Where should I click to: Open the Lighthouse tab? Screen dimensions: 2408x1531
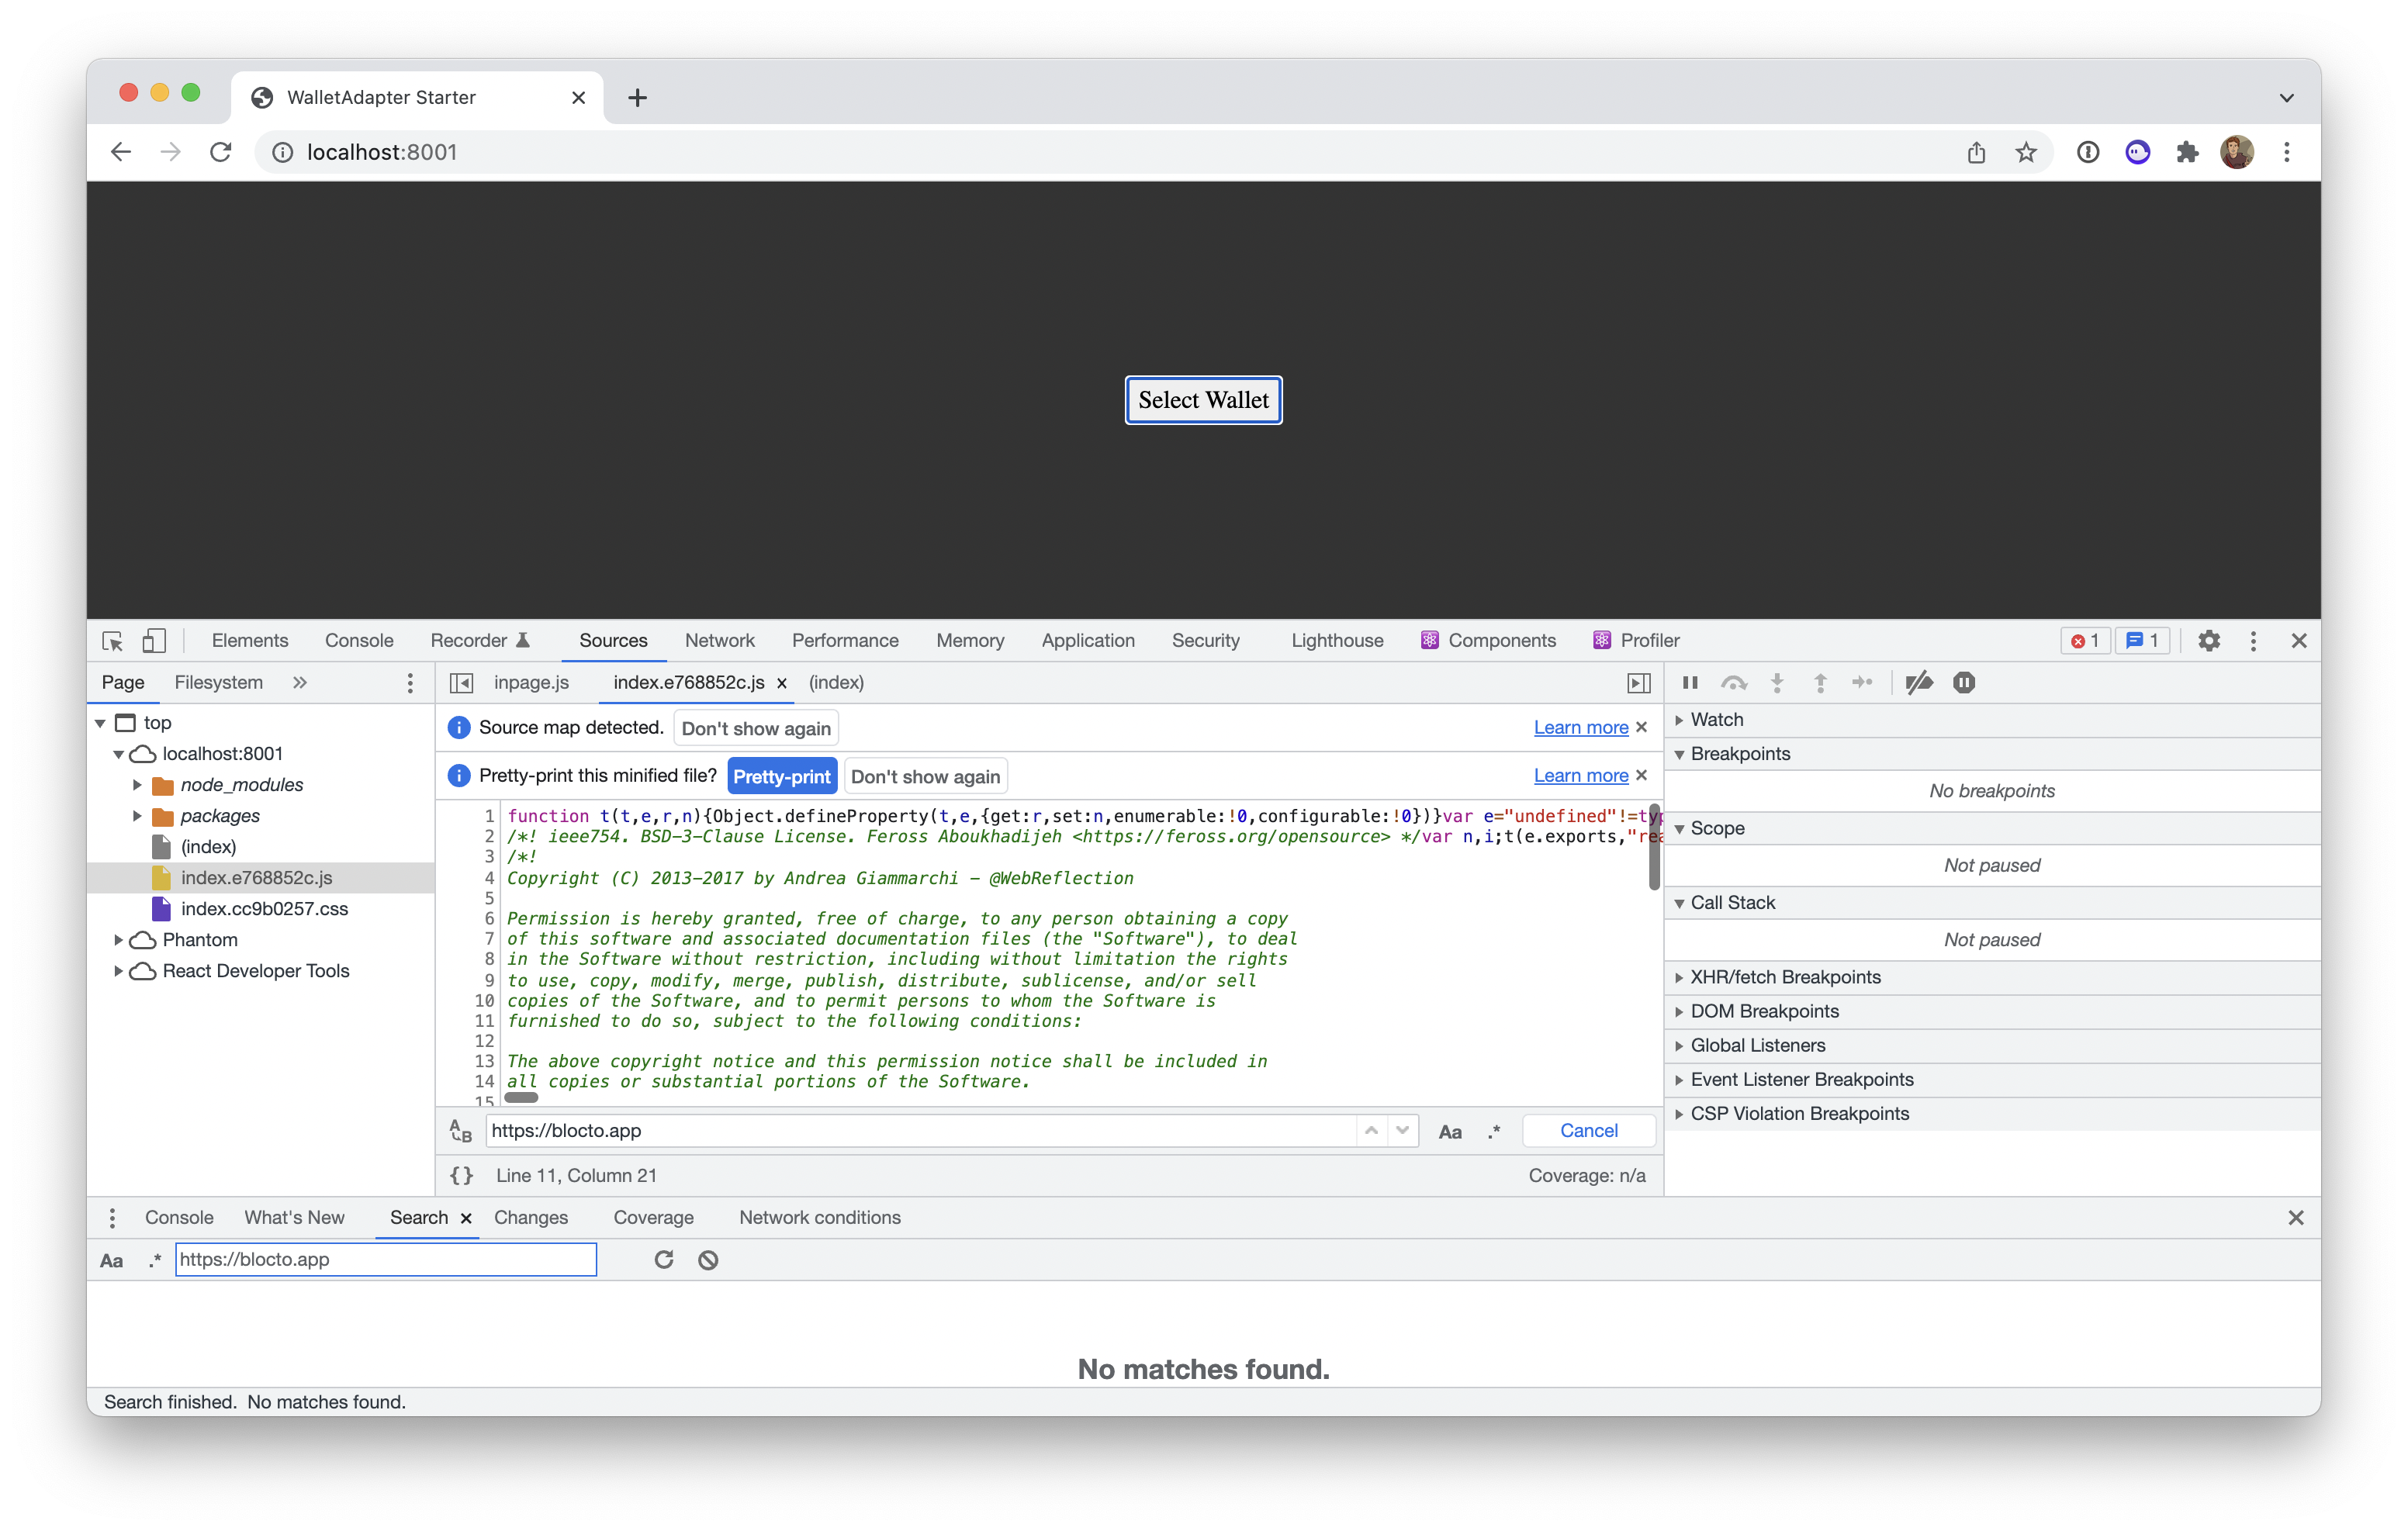1337,641
